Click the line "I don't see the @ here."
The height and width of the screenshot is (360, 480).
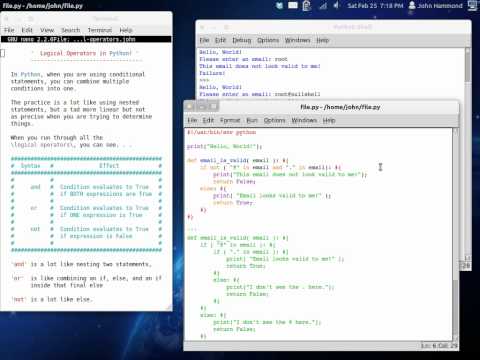267,322
